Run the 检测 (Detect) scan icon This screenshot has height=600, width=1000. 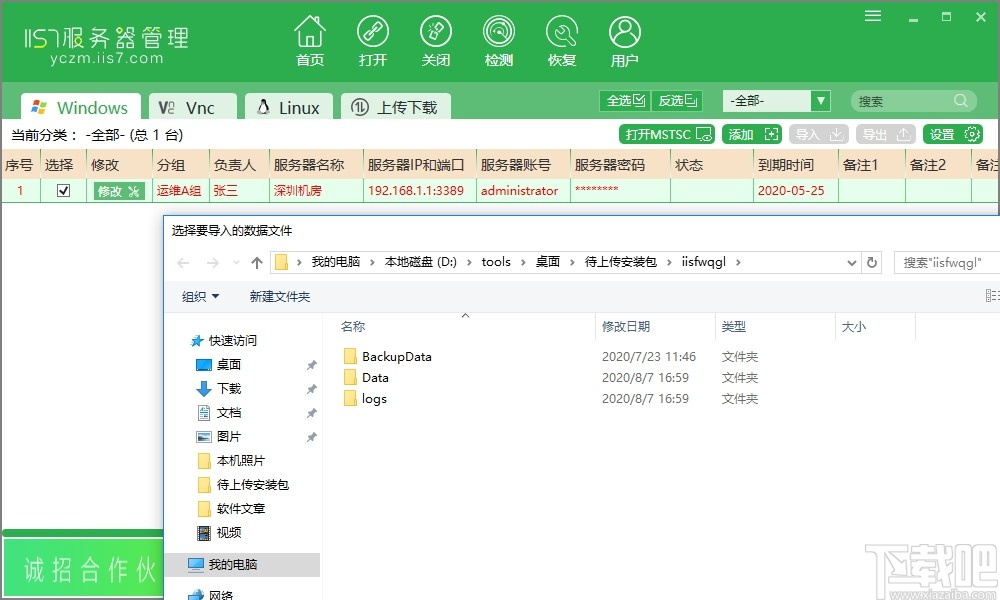coord(499,40)
